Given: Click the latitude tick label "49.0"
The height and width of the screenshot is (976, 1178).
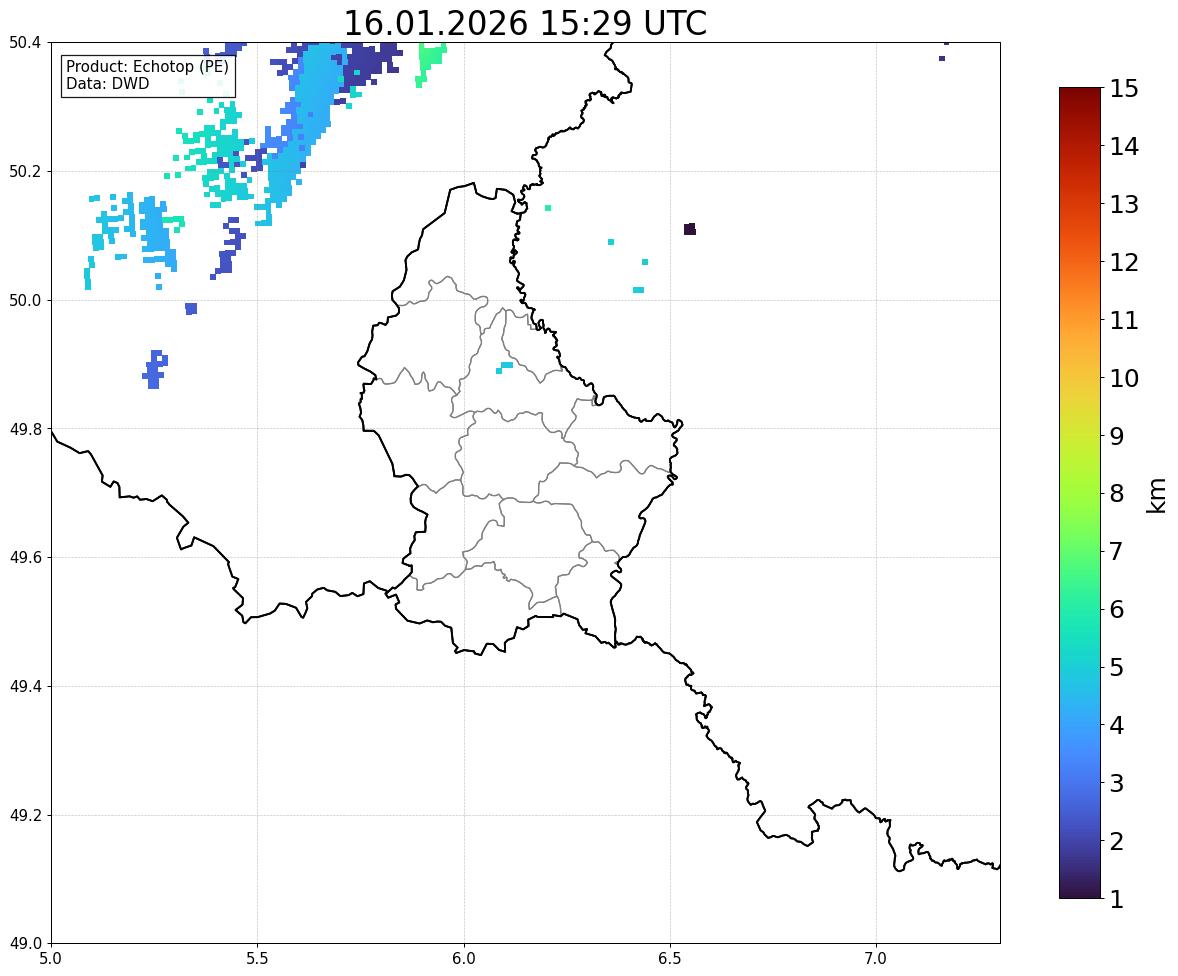Looking at the screenshot, I should tap(25, 944).
